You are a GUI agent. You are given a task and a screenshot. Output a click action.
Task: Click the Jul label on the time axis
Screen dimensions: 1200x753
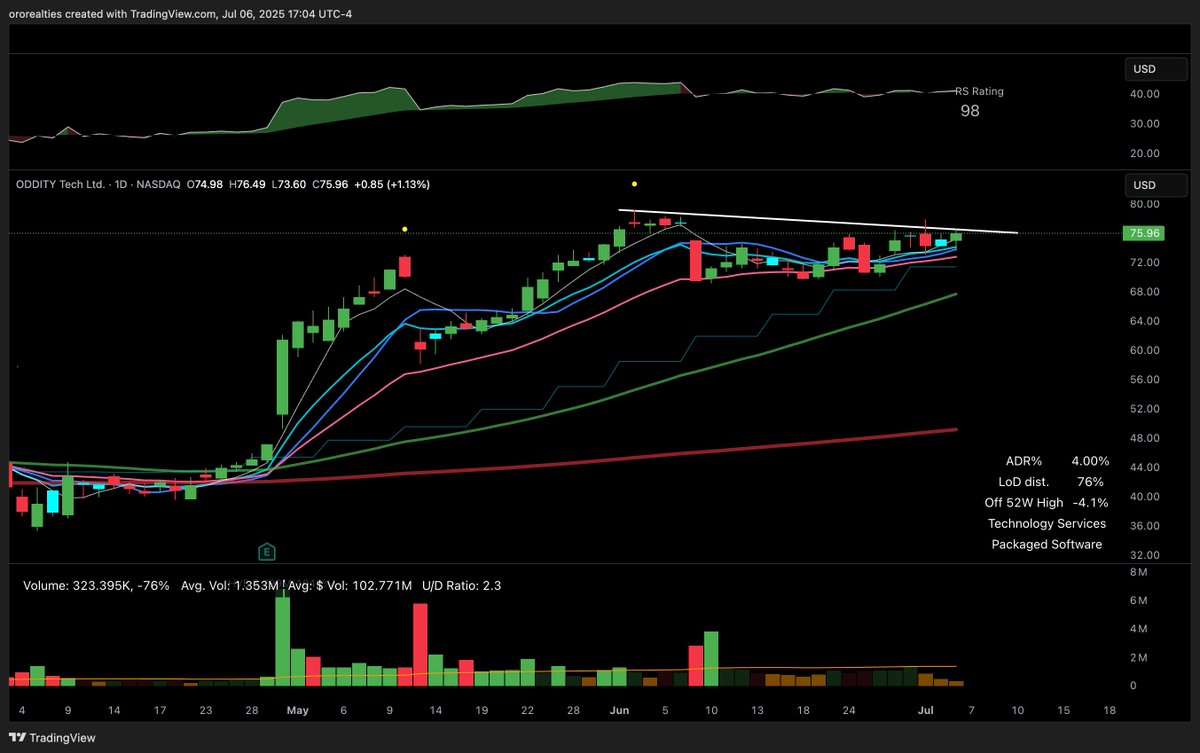pos(924,710)
